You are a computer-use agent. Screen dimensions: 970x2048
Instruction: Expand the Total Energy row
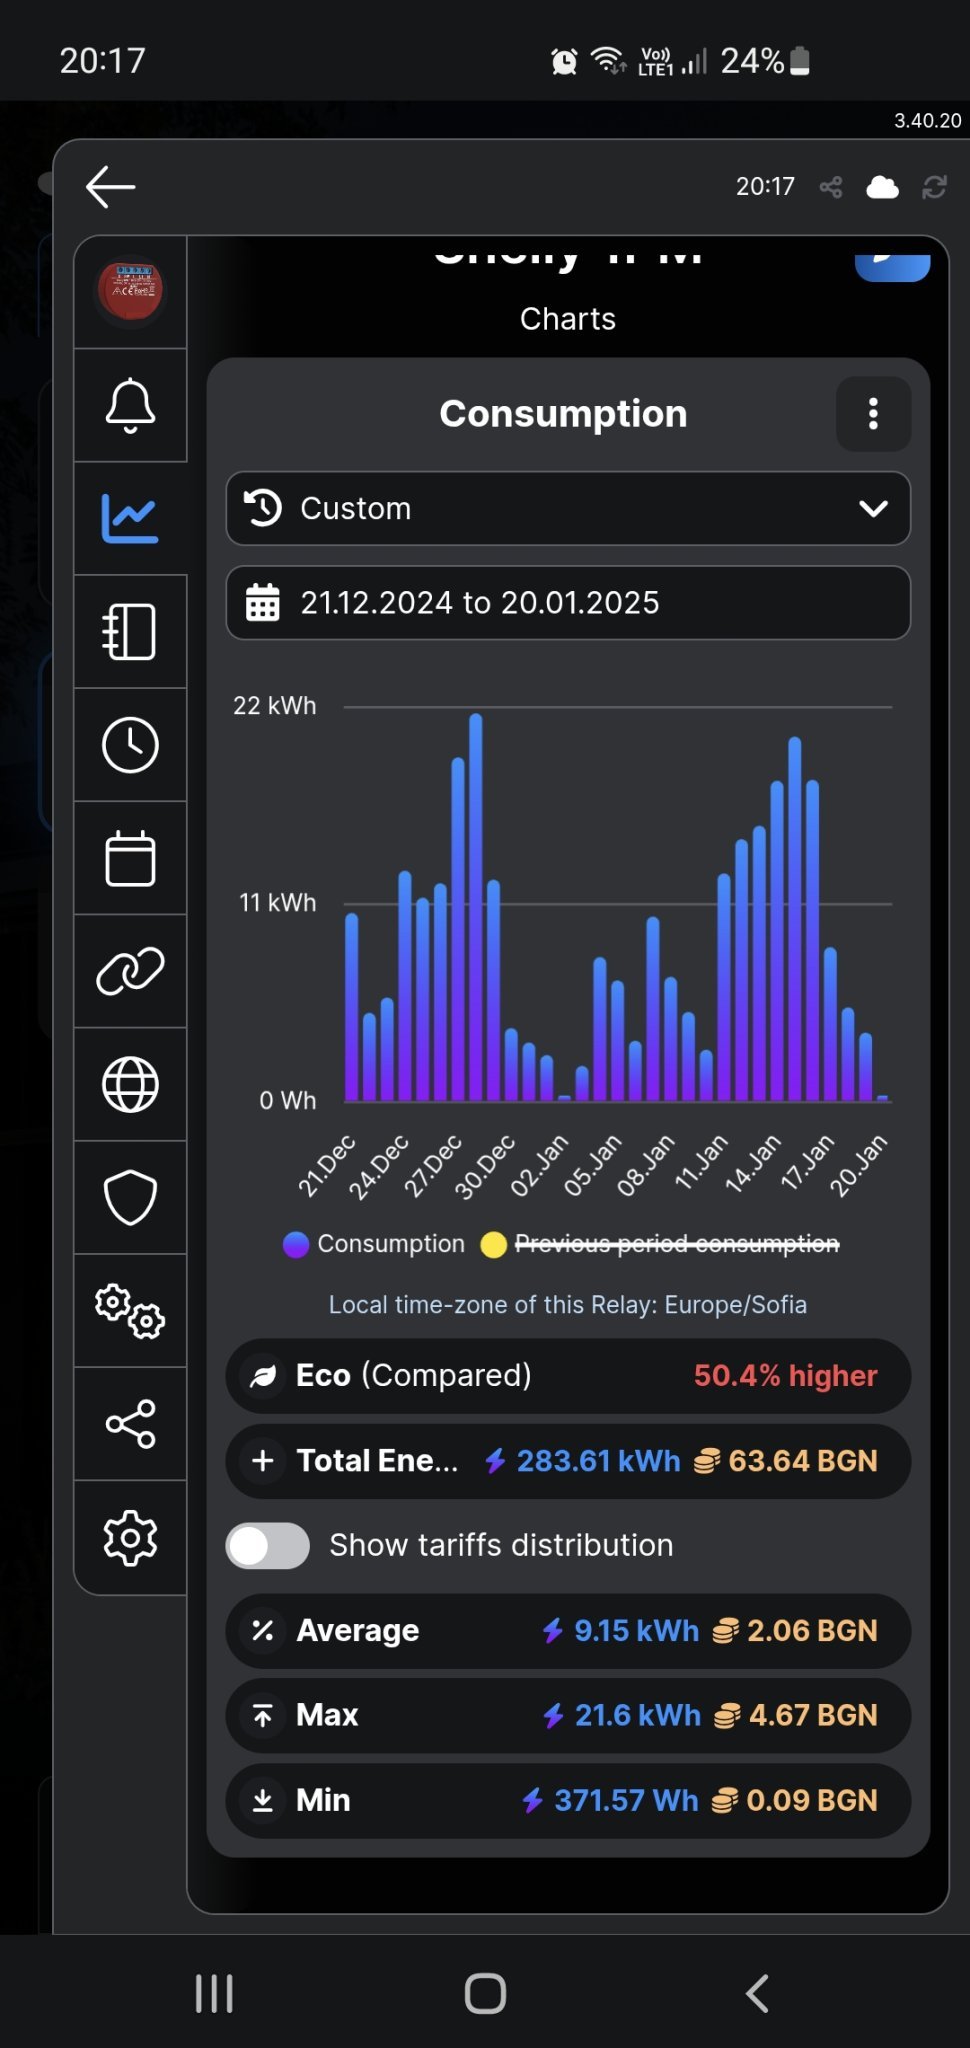[263, 1461]
